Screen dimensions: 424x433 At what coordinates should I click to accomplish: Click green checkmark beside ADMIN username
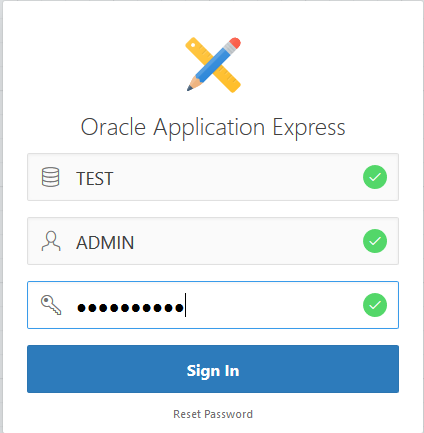[x=375, y=241]
